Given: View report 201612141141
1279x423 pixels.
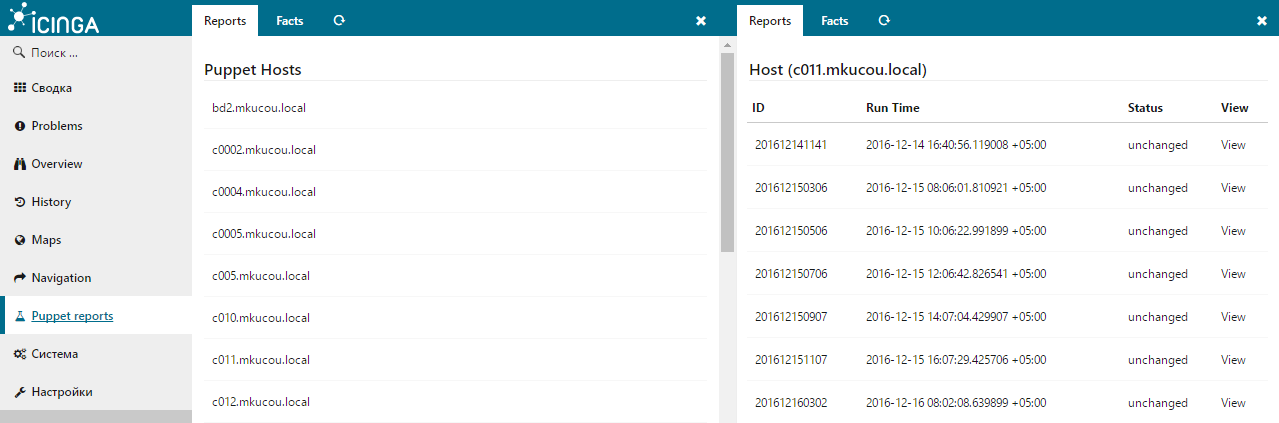Looking at the screenshot, I should coord(1233,145).
